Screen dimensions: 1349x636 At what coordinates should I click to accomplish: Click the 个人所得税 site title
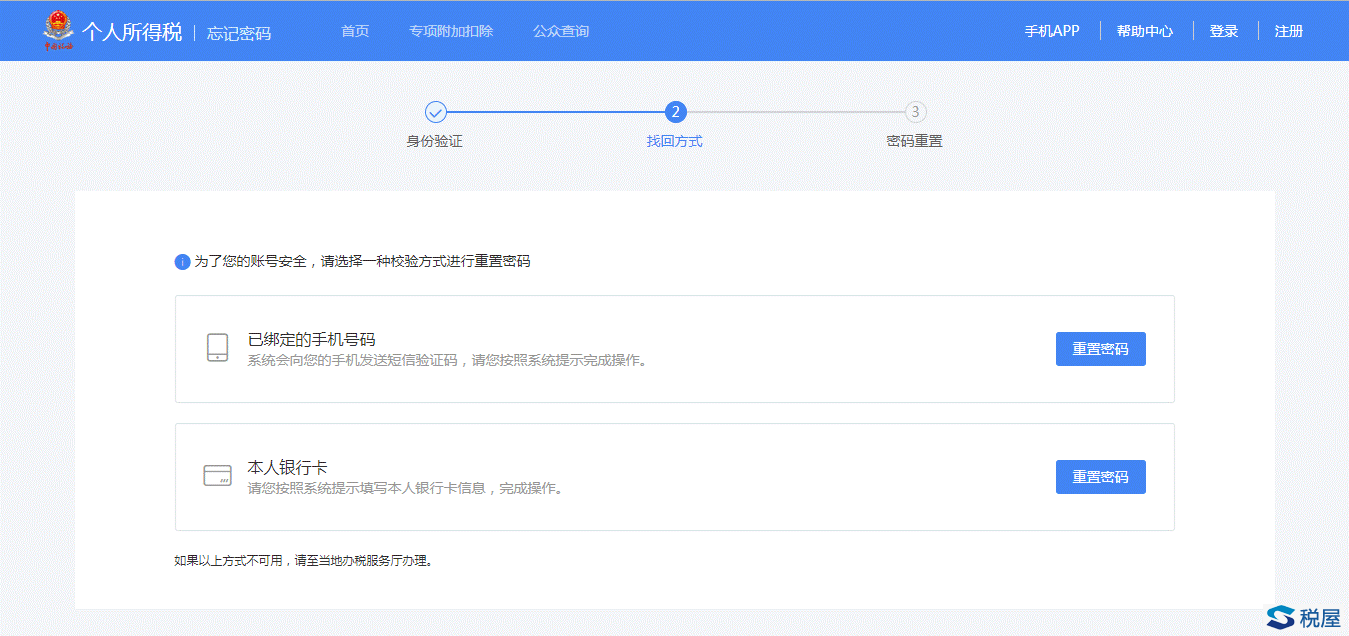coord(132,32)
